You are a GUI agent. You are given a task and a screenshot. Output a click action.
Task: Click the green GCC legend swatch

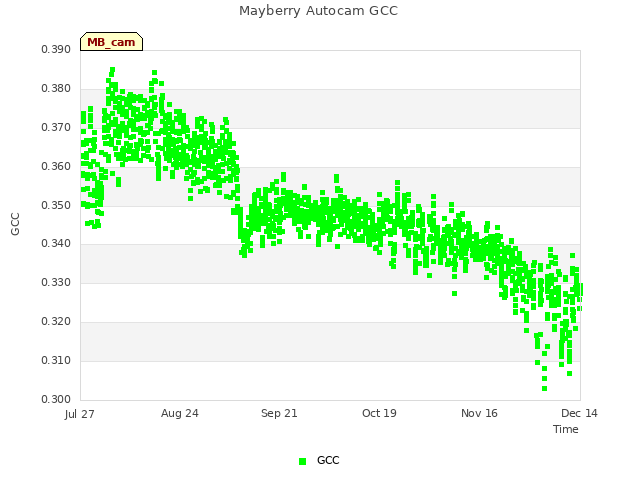pyautogui.click(x=302, y=461)
